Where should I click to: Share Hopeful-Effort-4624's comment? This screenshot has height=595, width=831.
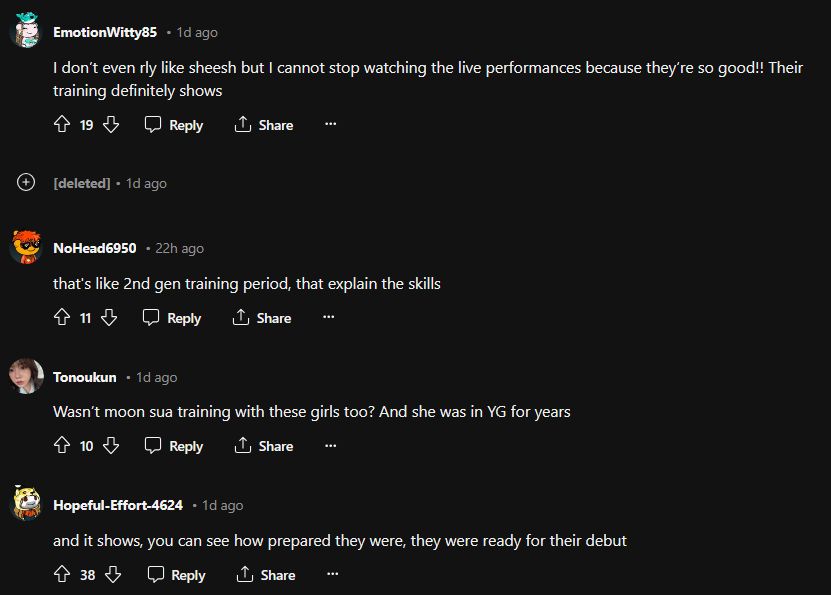[x=266, y=575]
